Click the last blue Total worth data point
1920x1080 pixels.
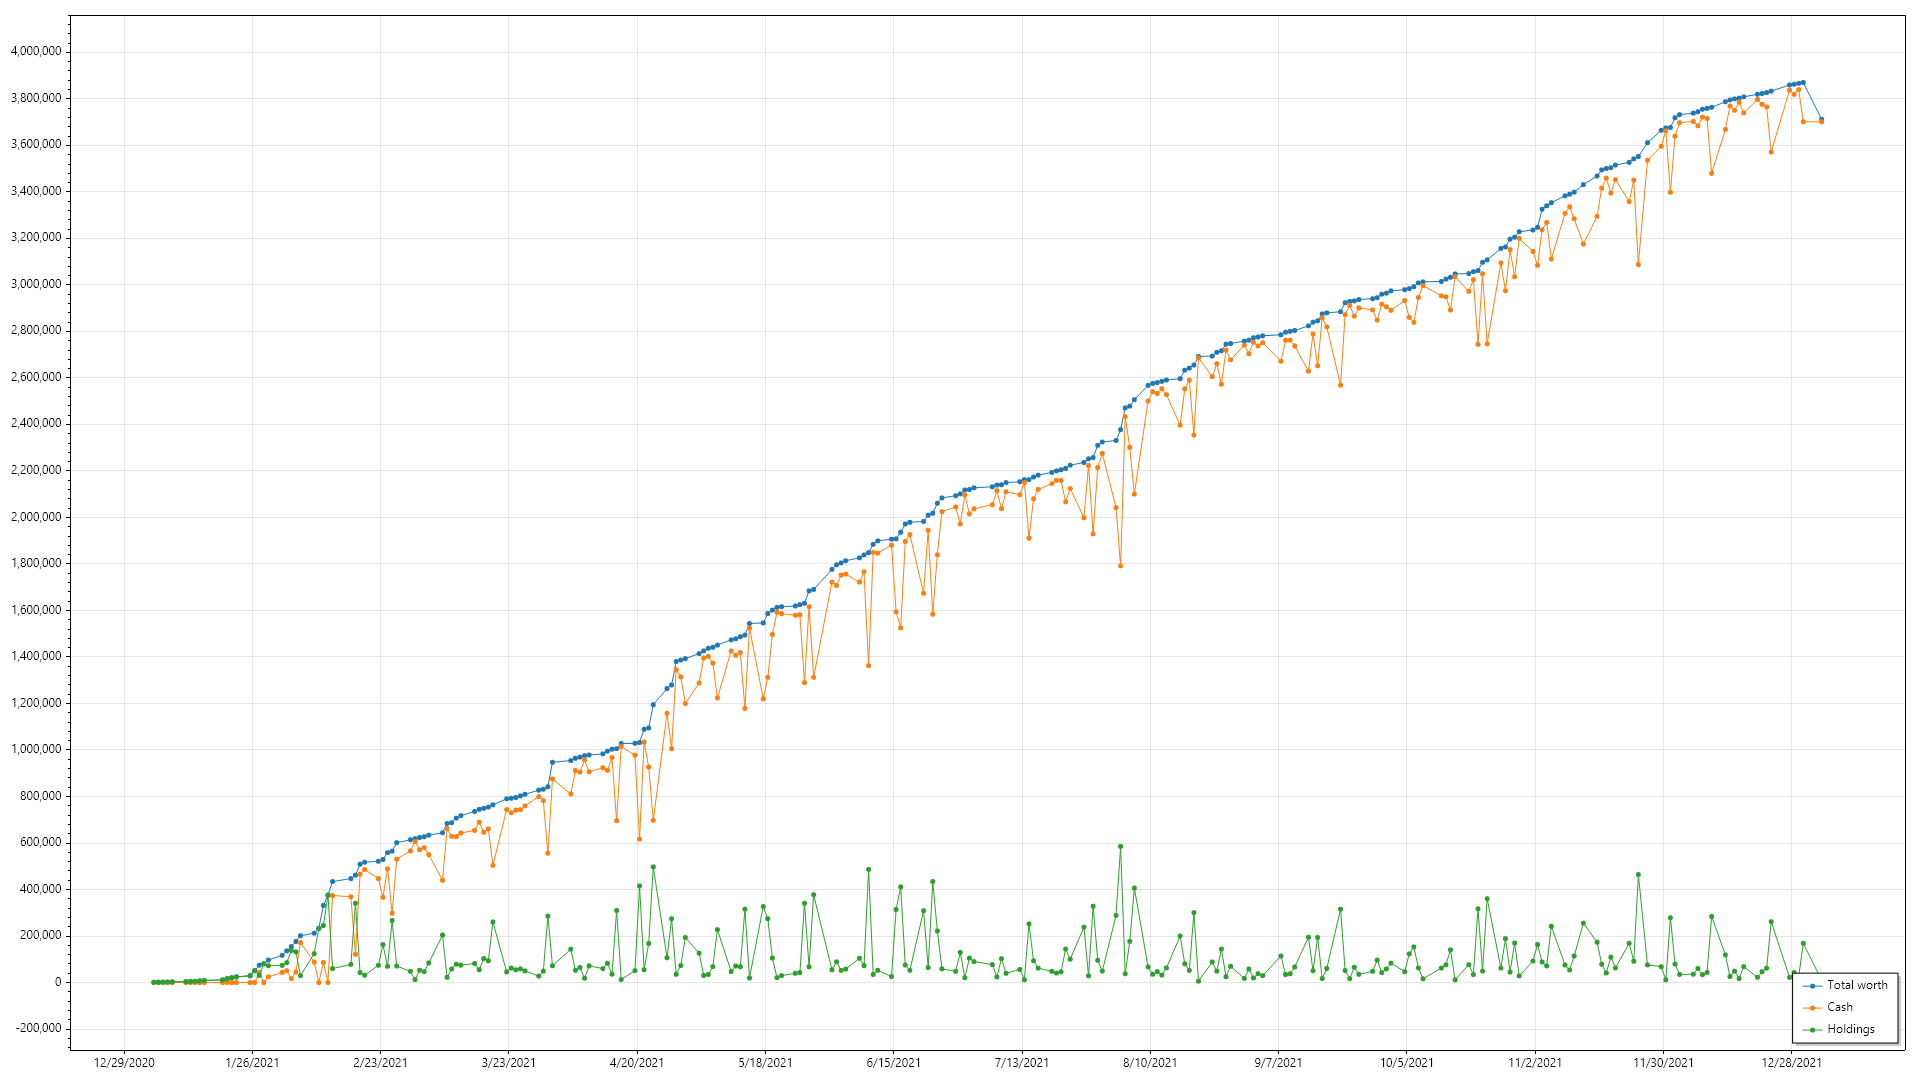pos(1821,120)
